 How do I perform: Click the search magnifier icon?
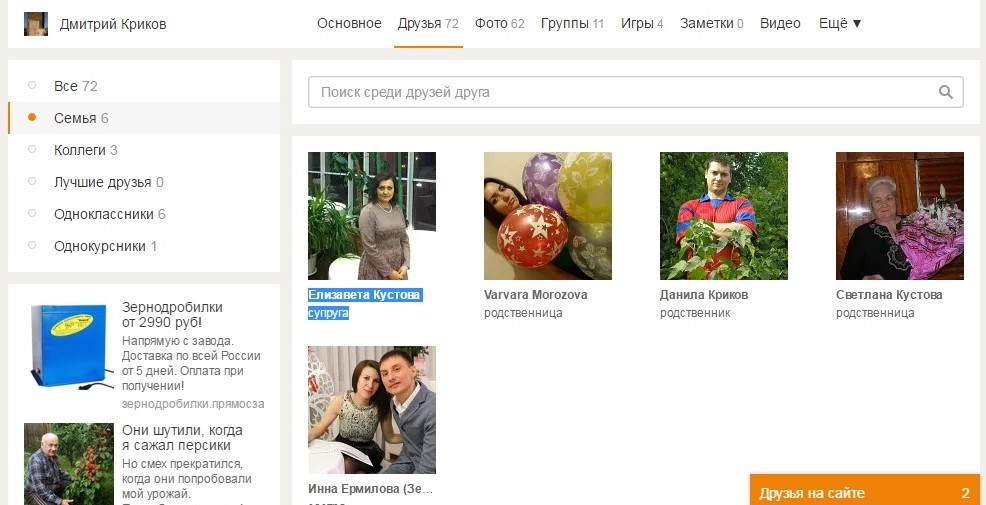pyautogui.click(x=945, y=92)
